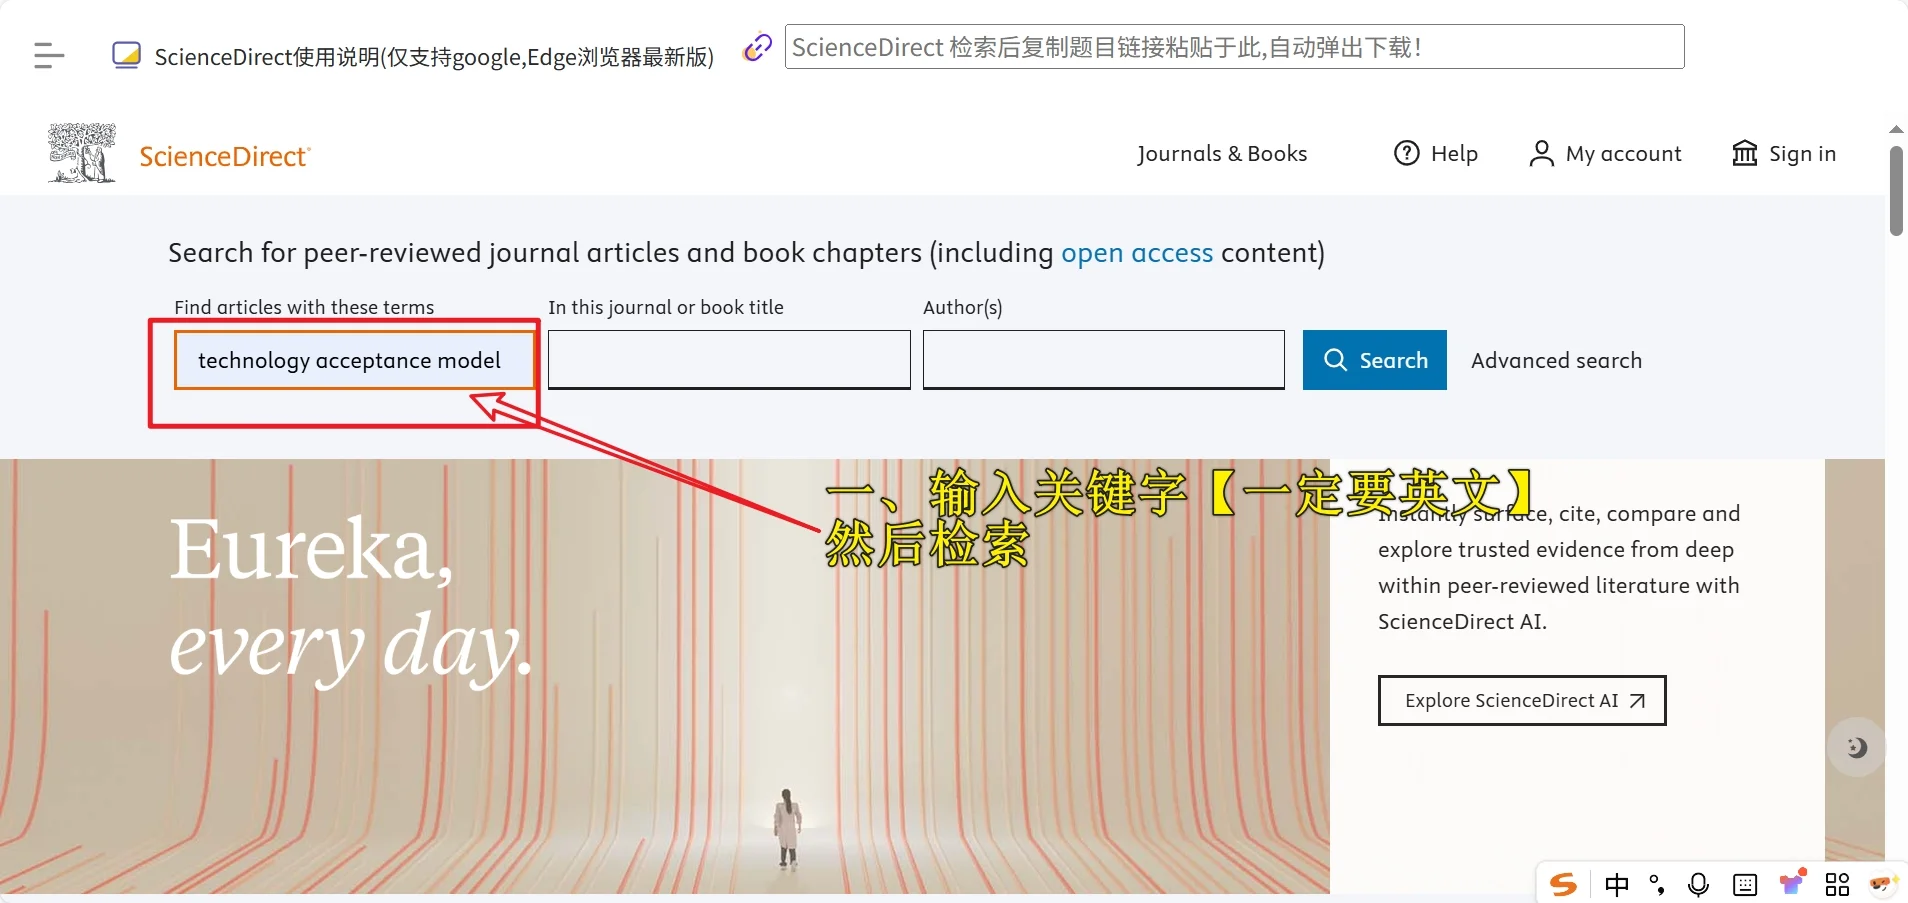Toggle night mode with the moon button
Image resolution: width=1908 pixels, height=903 pixels.
click(x=1856, y=747)
